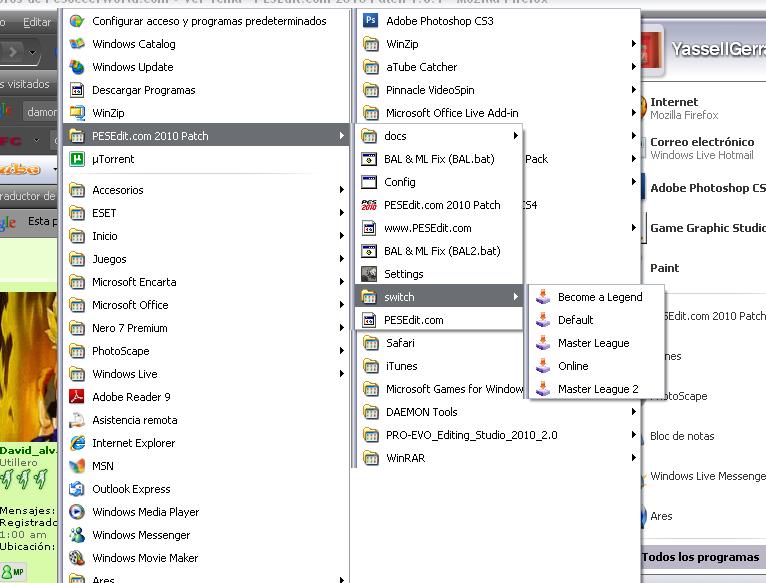Screen dimensions: 766x583
Task: Select the Master League switch icon
Action: (543, 343)
